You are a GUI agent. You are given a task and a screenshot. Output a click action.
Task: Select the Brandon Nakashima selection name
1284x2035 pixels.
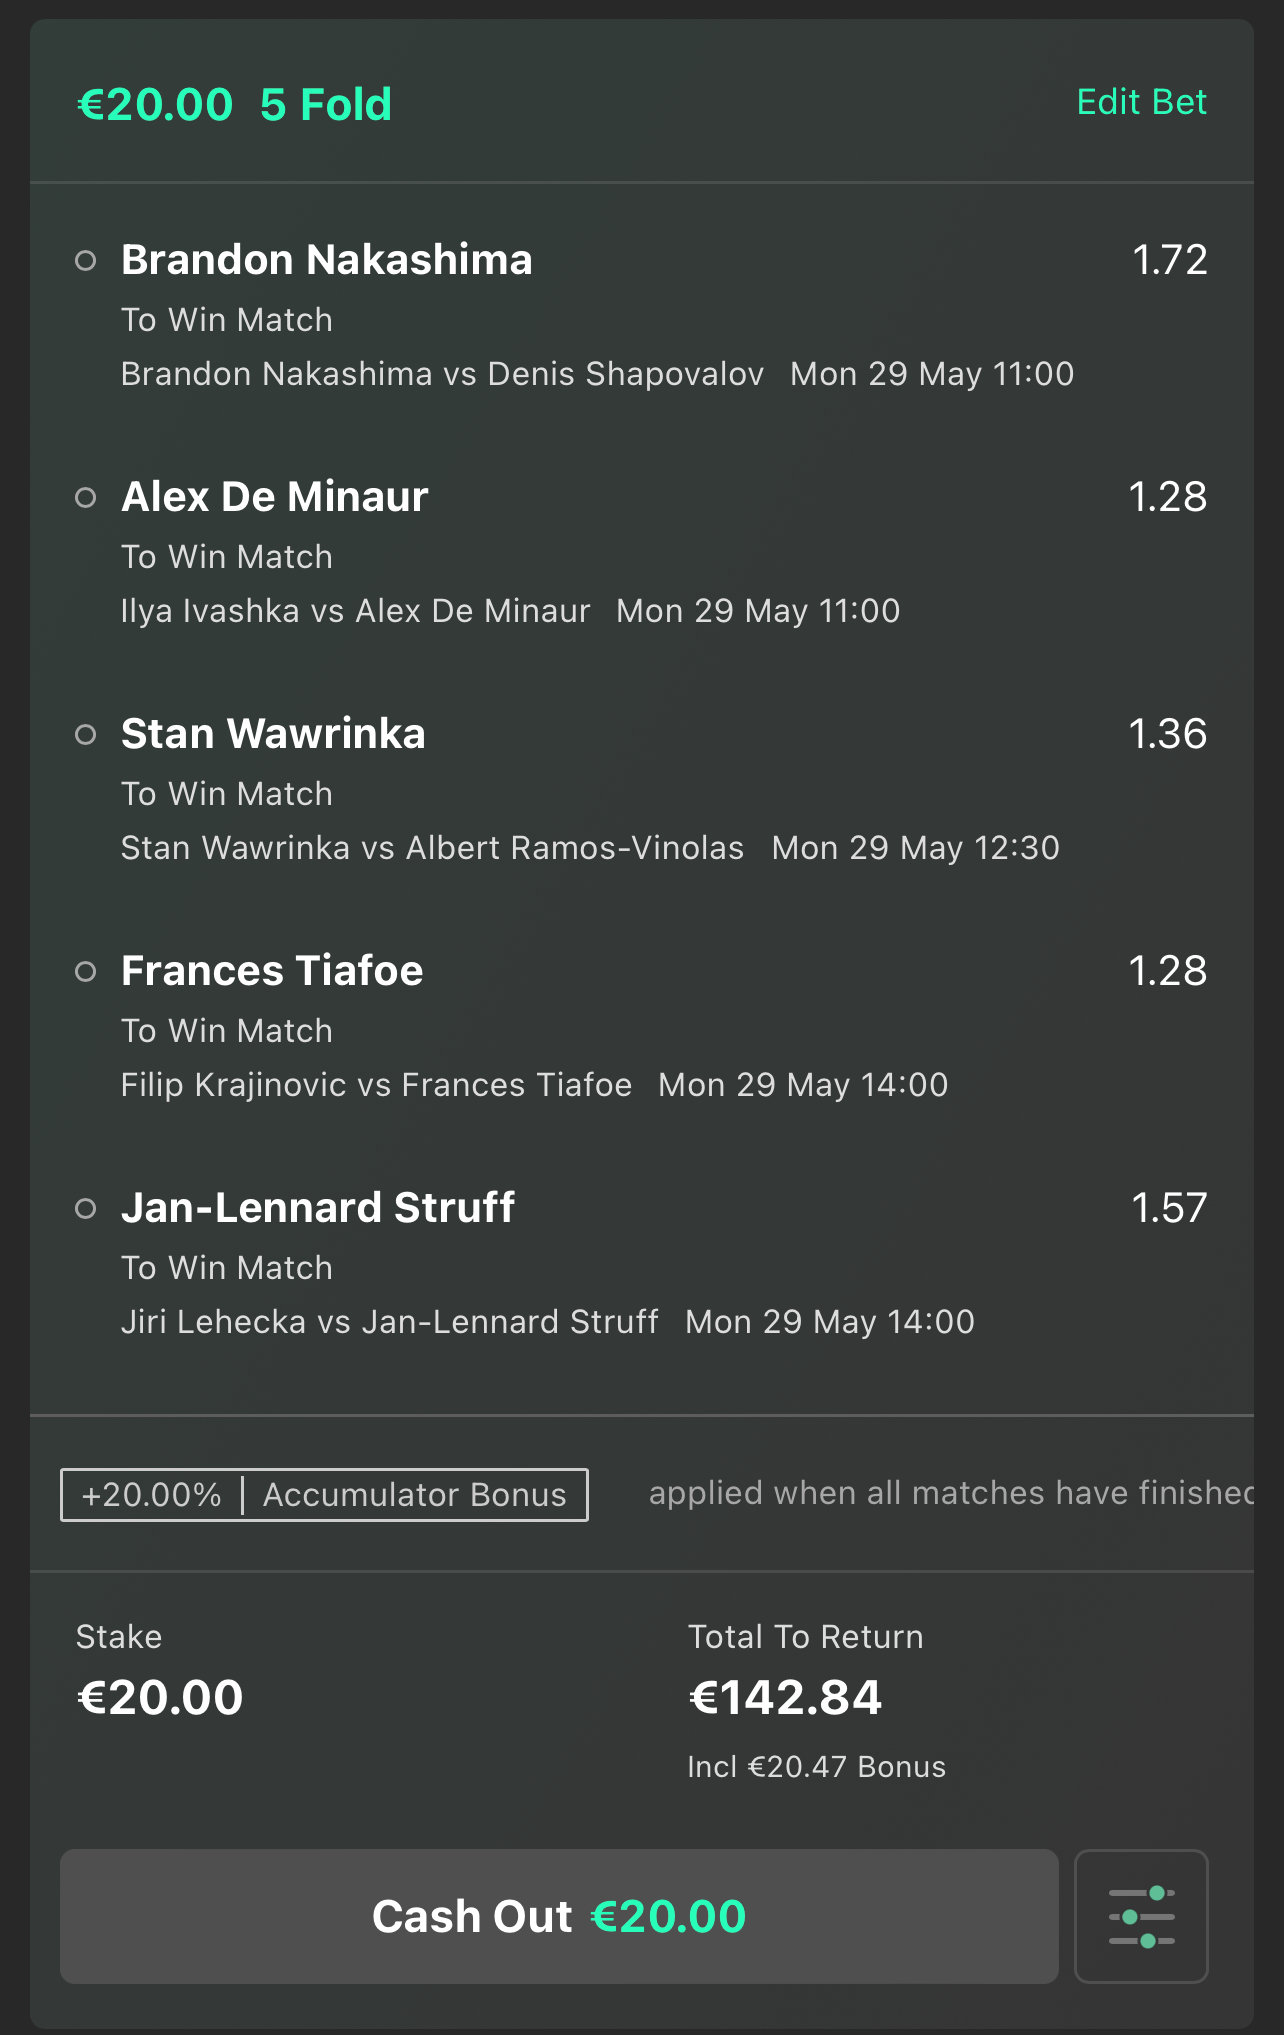click(x=326, y=260)
